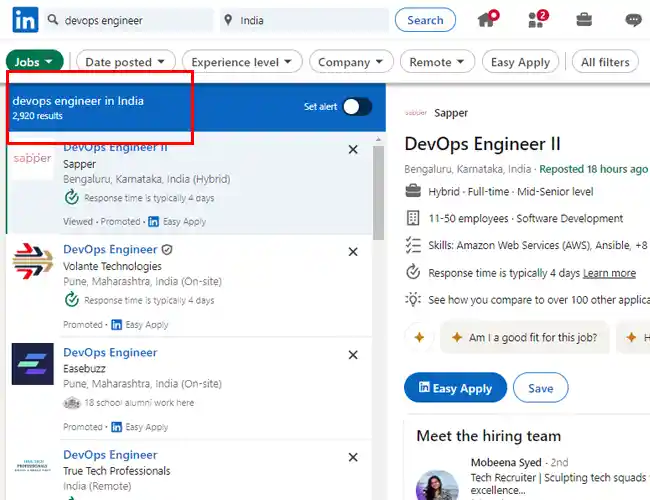Viewport: 650px width, 500px height.
Task: Click LinkedIn Easy Apply icon on Sapper card
Action: coord(153,222)
